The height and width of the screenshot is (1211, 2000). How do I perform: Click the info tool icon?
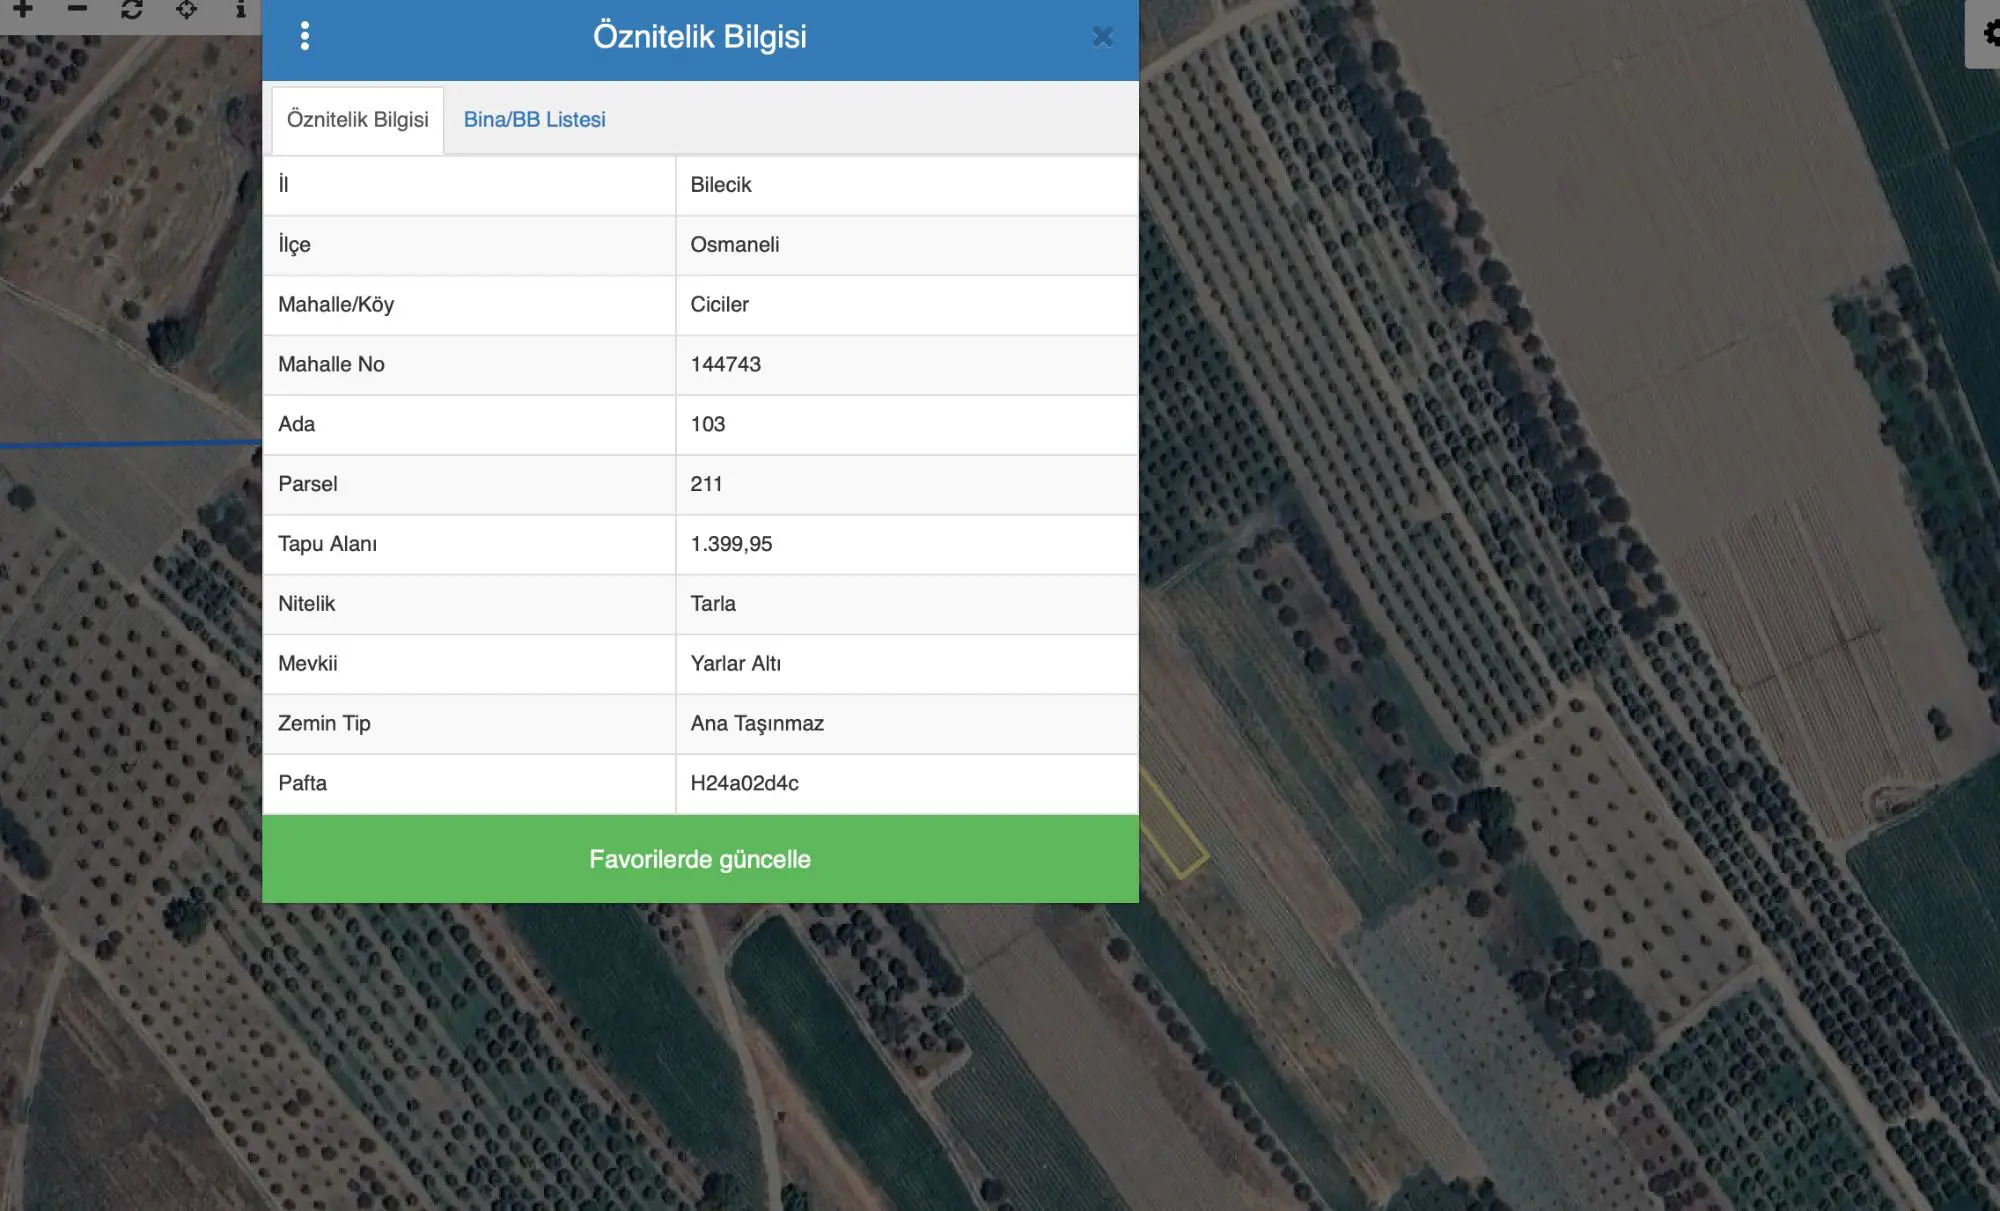[x=240, y=9]
